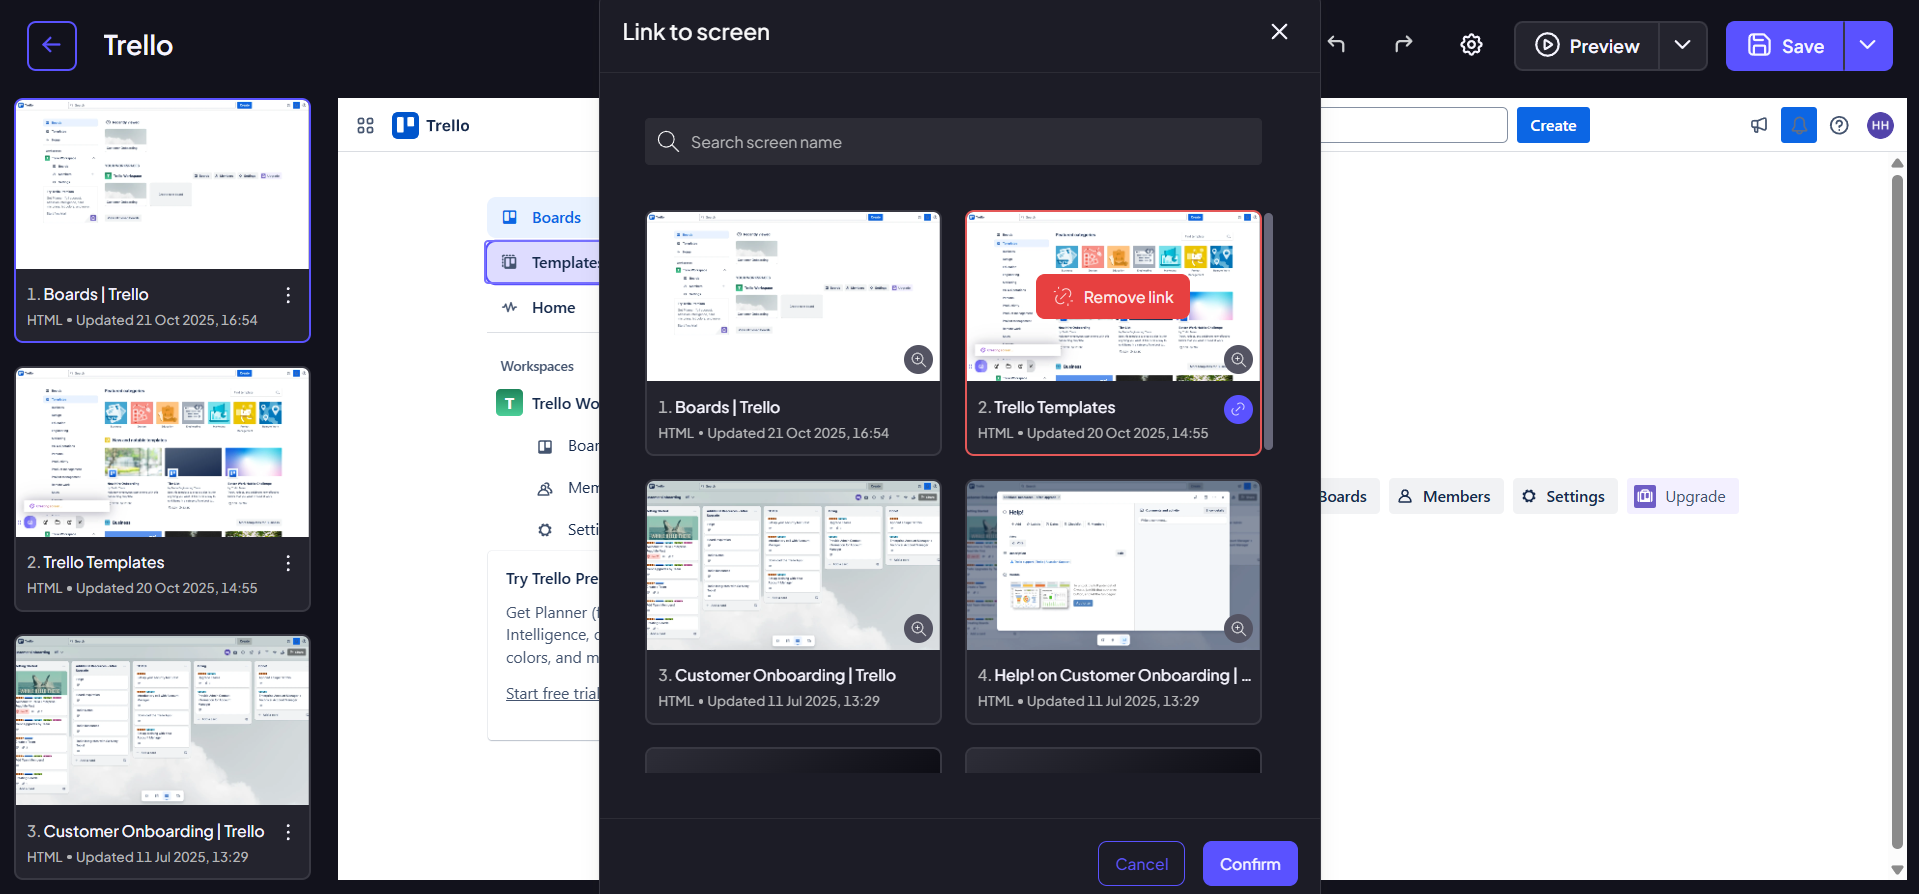Click the Save button
The height and width of the screenshot is (894, 1919).
[x=1785, y=46]
